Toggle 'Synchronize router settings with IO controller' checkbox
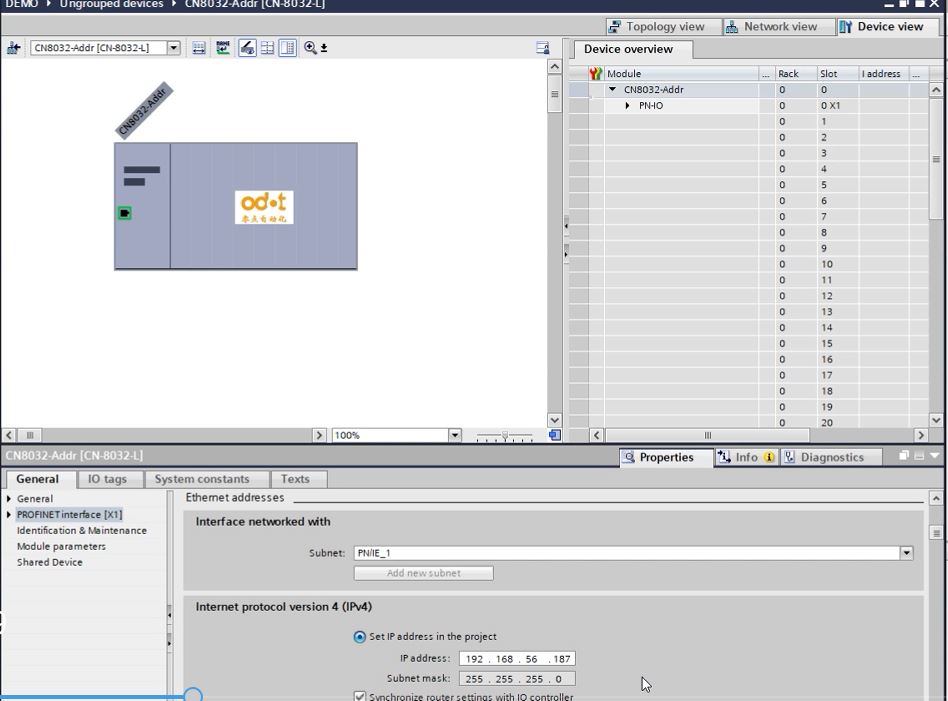Viewport: 948px width, 701px height. coord(360,696)
